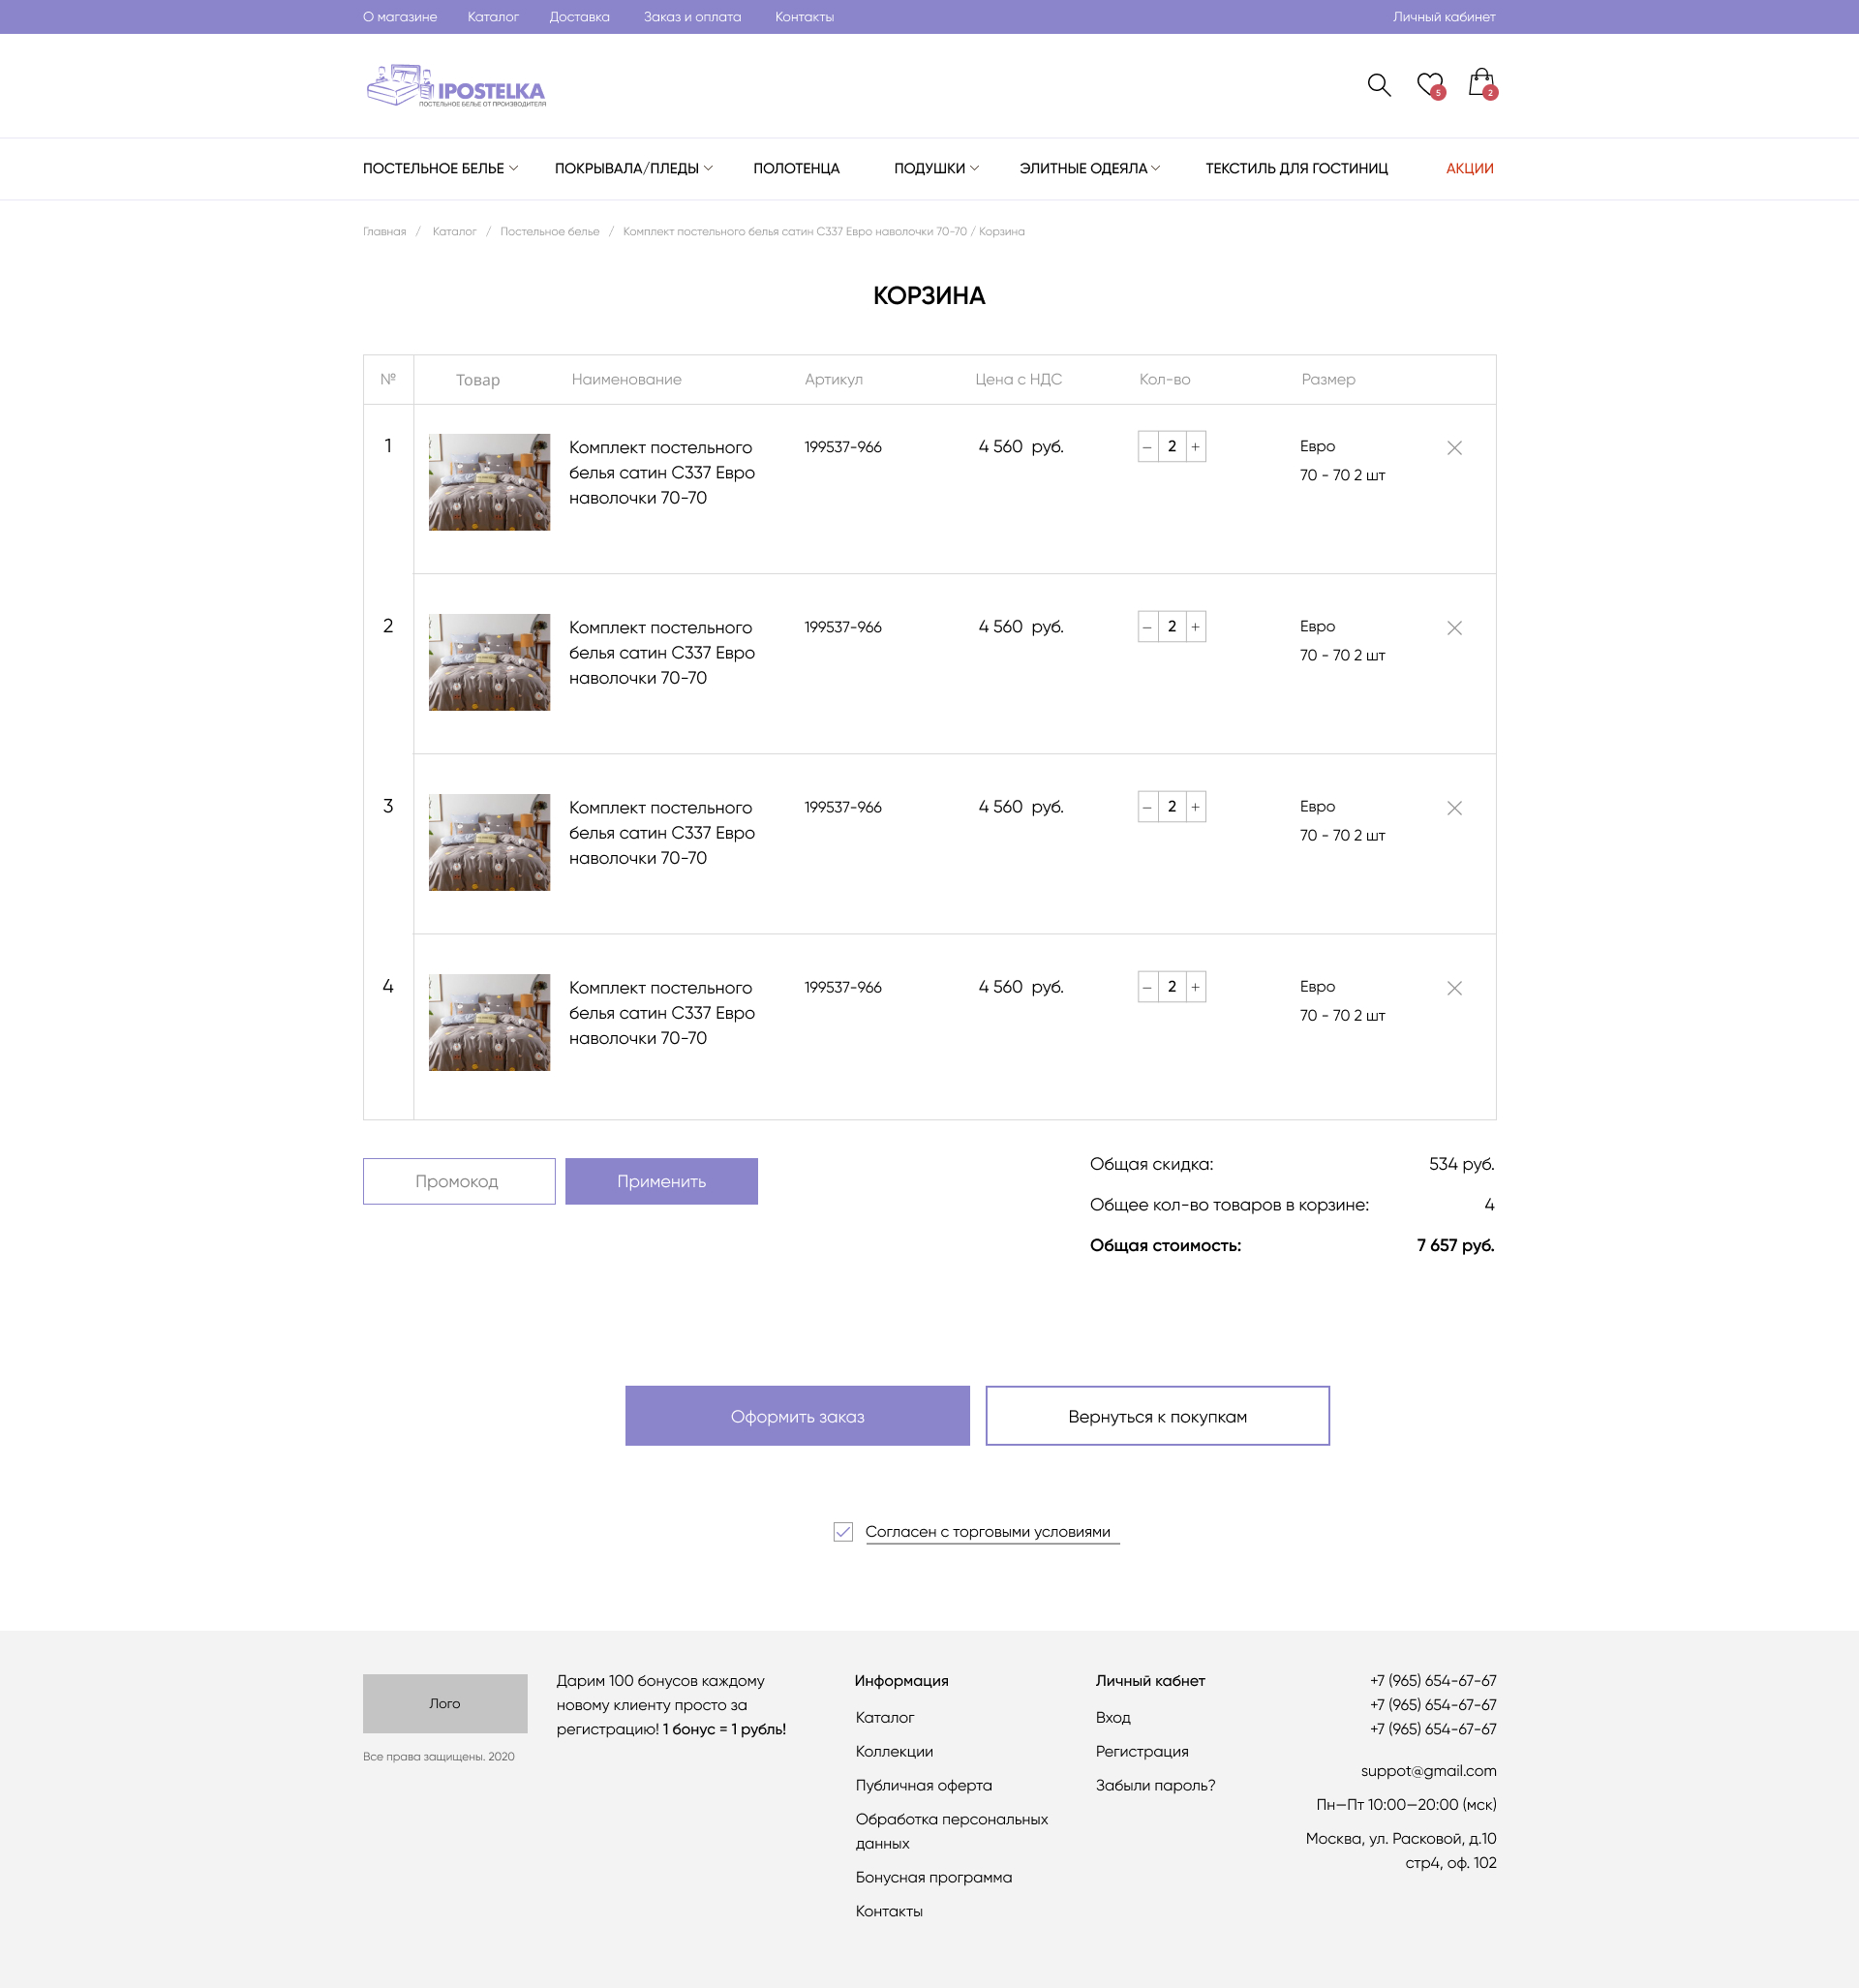Open the shopping bag cart icon
1859x1988 pixels.
1481,84
